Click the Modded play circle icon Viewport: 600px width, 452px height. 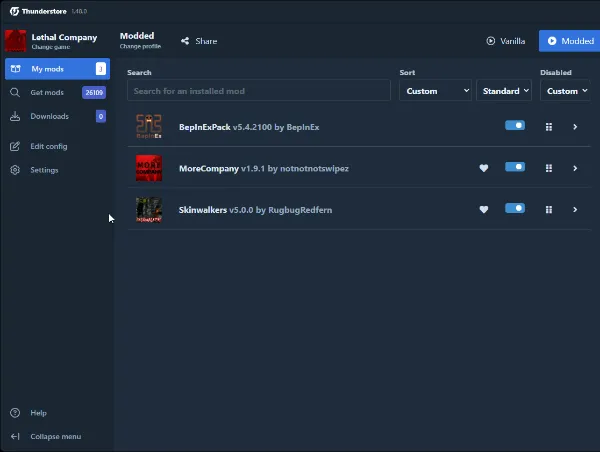pos(552,41)
